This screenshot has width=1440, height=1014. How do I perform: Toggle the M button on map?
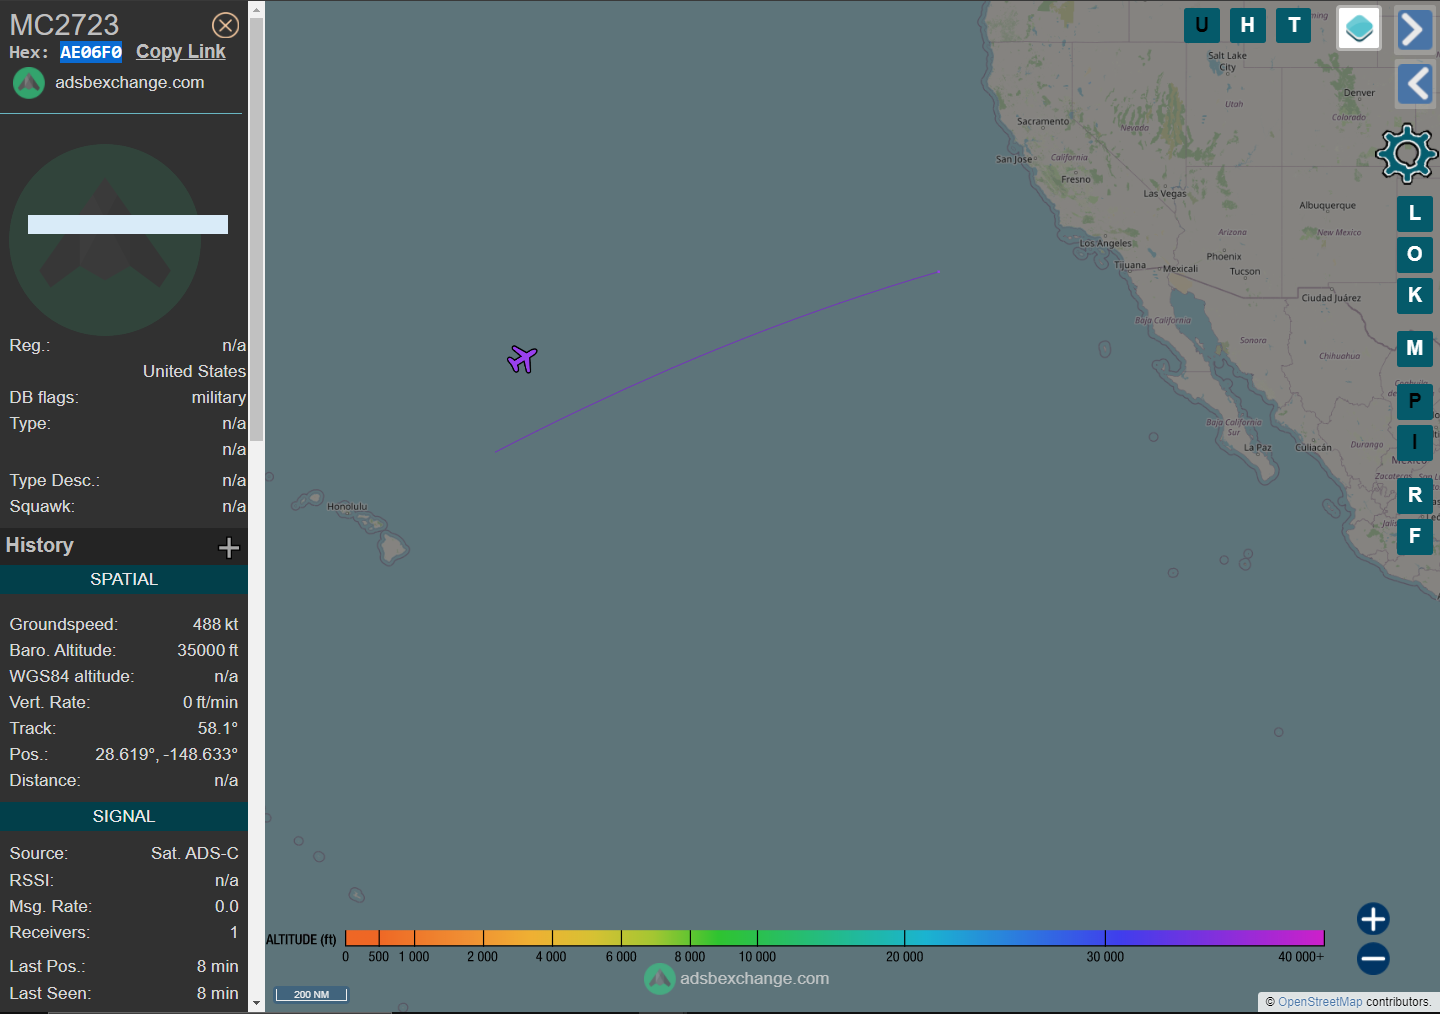pyautogui.click(x=1415, y=348)
